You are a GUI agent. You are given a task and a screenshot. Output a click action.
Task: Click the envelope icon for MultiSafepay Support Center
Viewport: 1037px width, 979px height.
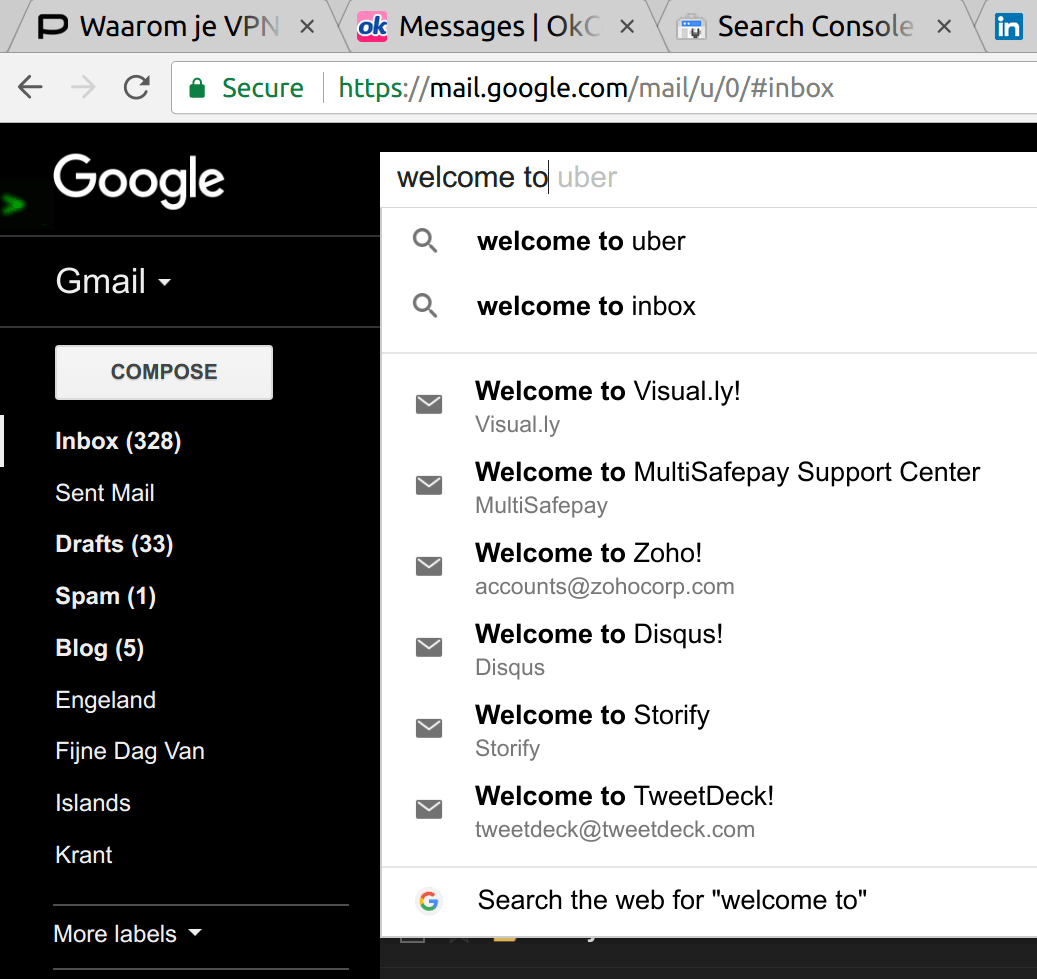(429, 485)
